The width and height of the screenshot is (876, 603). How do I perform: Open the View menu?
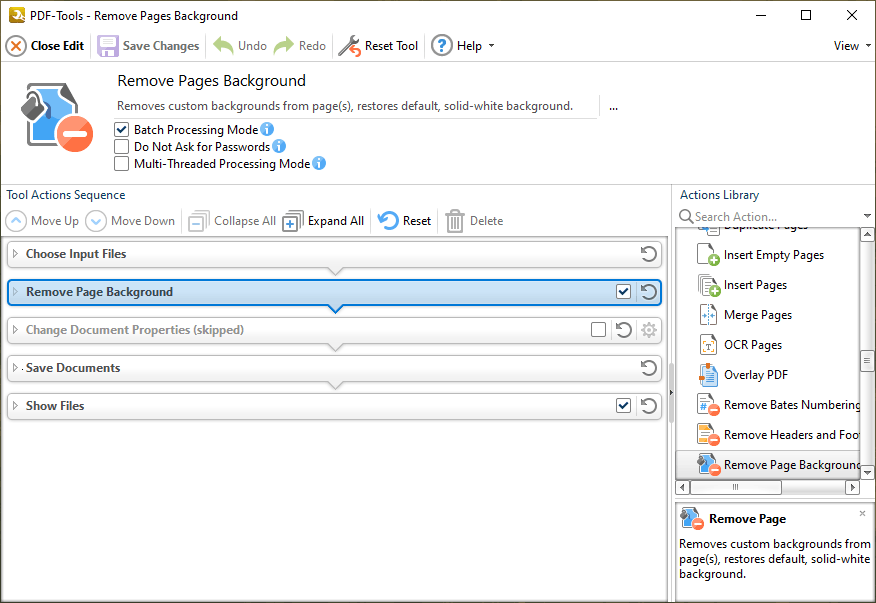tap(850, 46)
